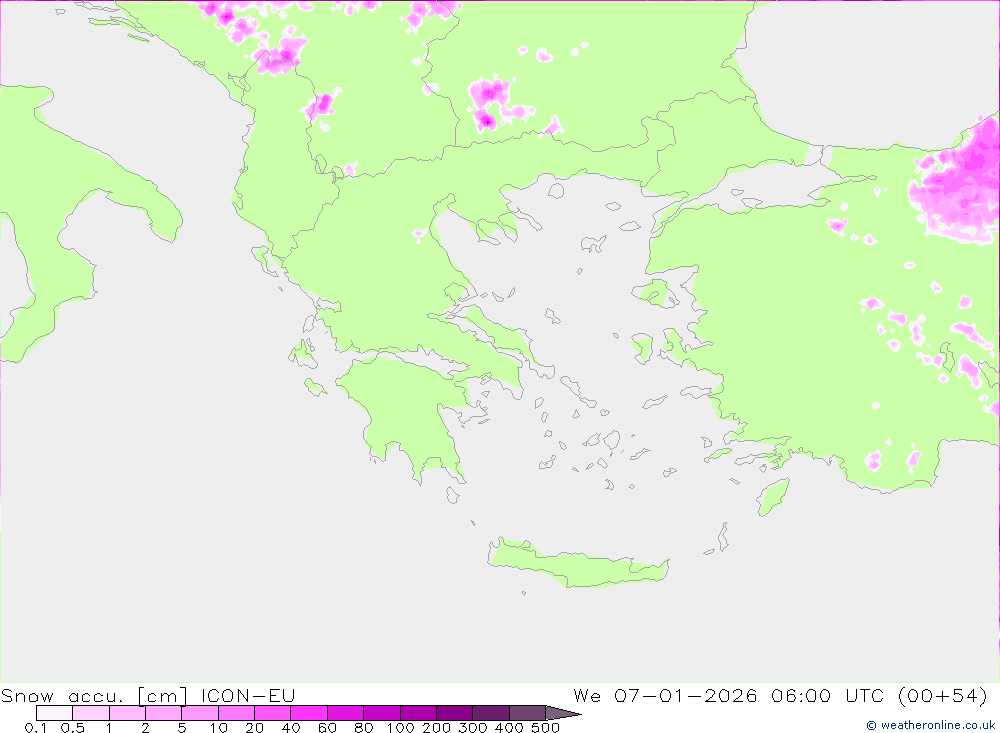
Task: Pick the 20–40 cm legend swatch
Action: click(x=272, y=713)
